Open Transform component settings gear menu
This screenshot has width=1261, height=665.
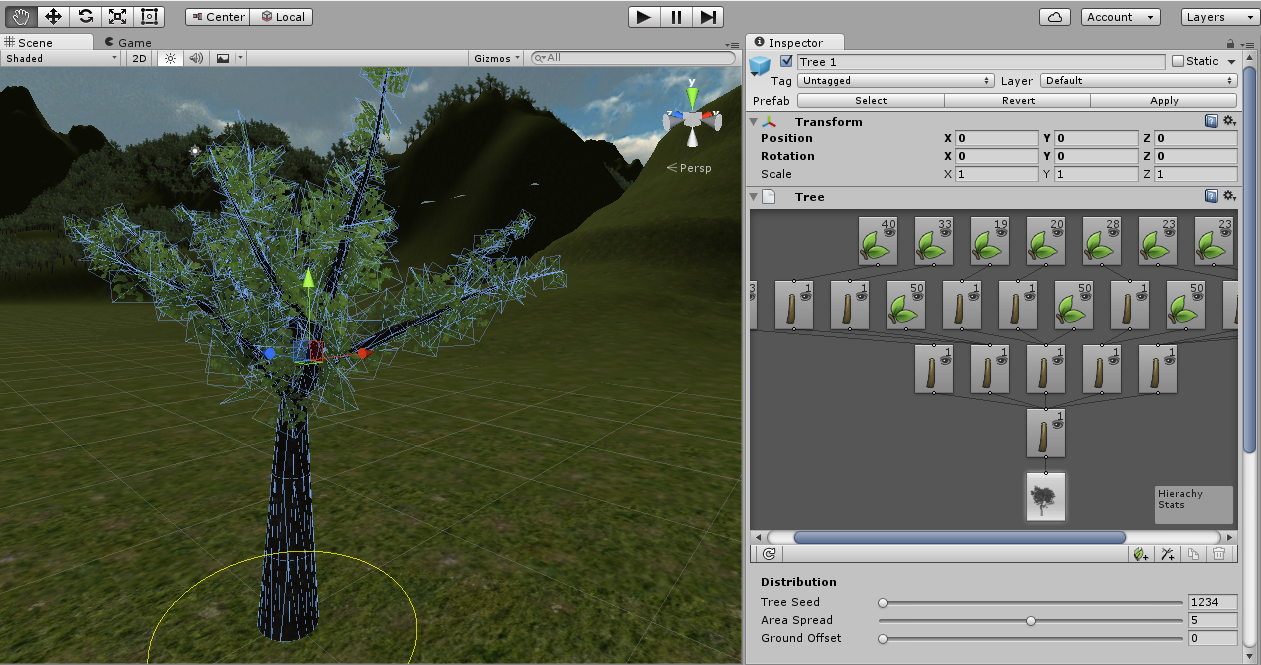1230,121
